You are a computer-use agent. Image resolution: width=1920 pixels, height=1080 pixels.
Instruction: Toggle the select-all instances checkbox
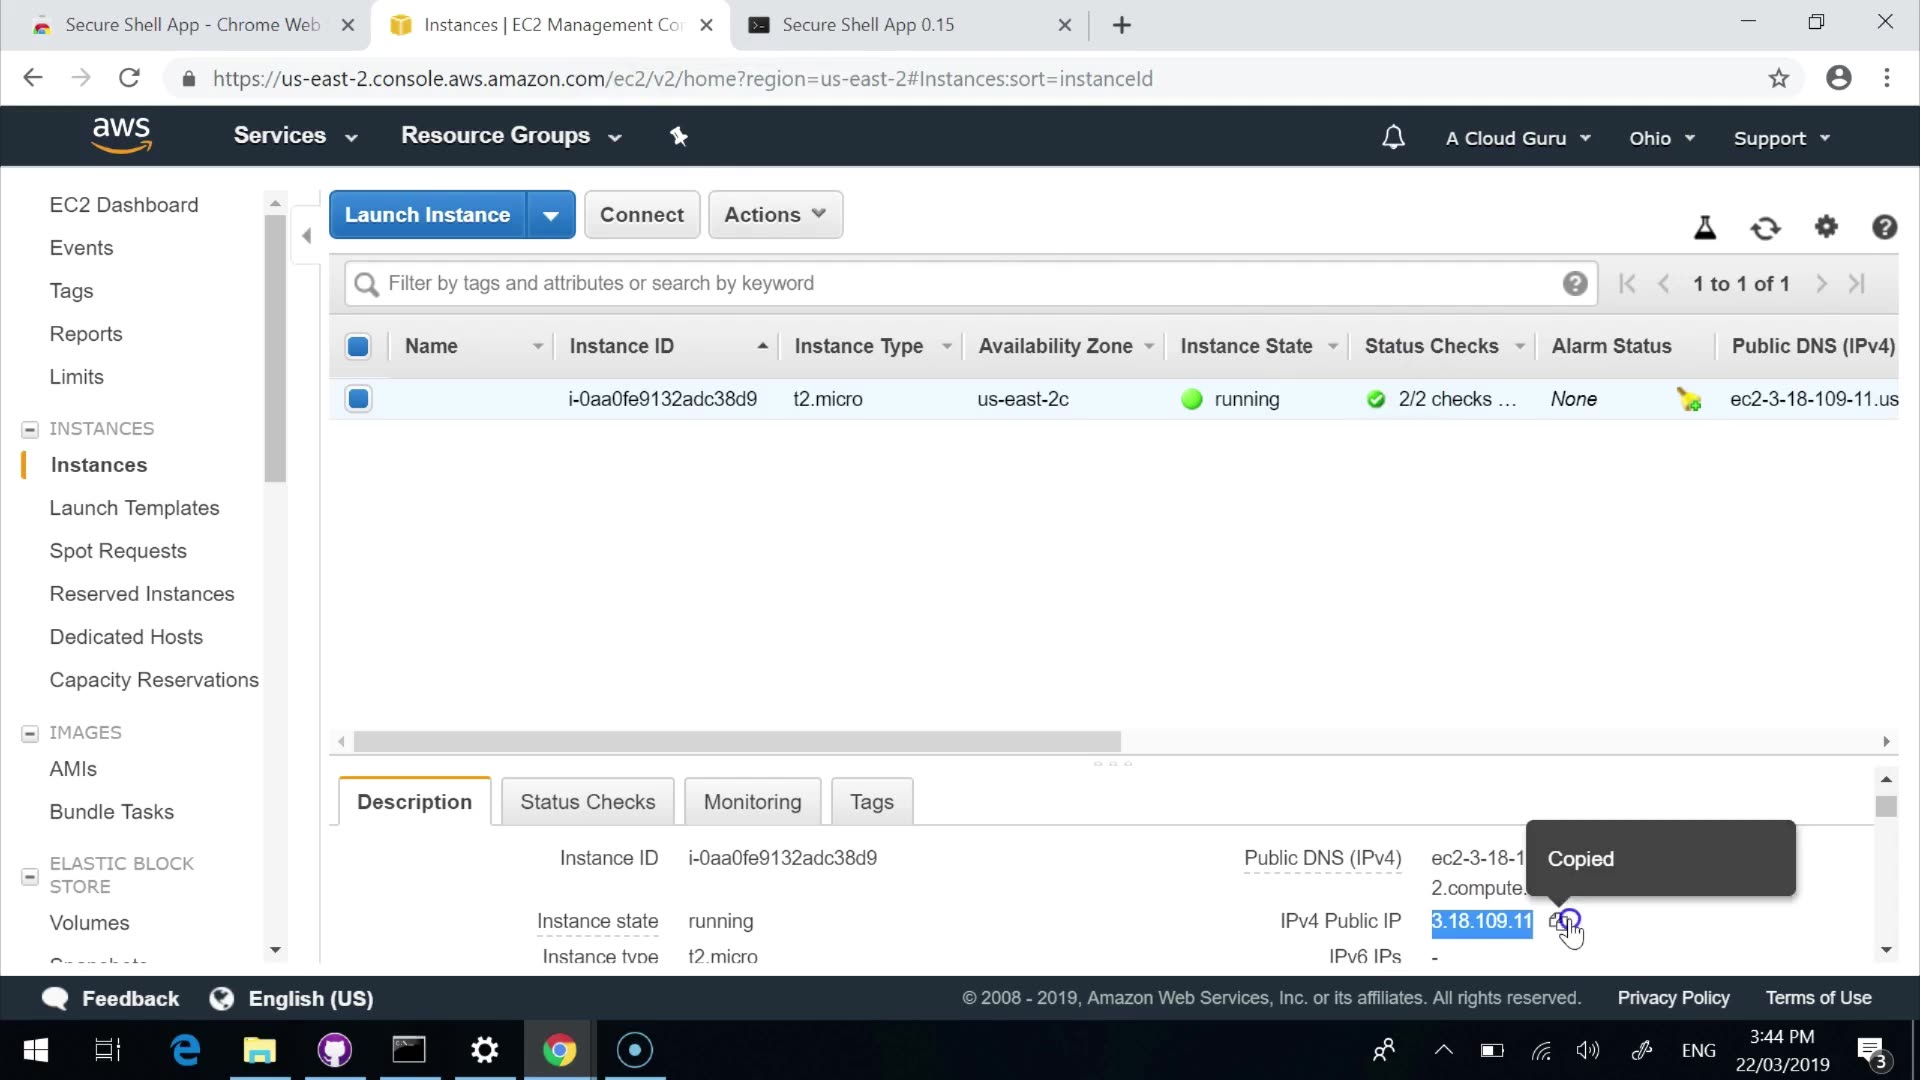[x=358, y=346]
